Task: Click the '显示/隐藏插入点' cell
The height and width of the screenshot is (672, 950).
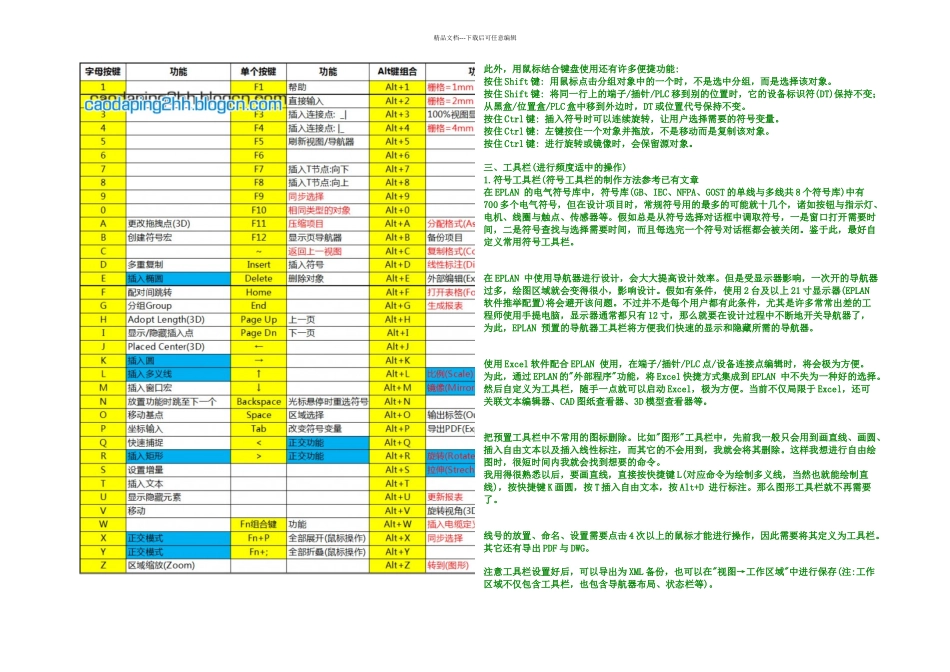Action: [178, 333]
